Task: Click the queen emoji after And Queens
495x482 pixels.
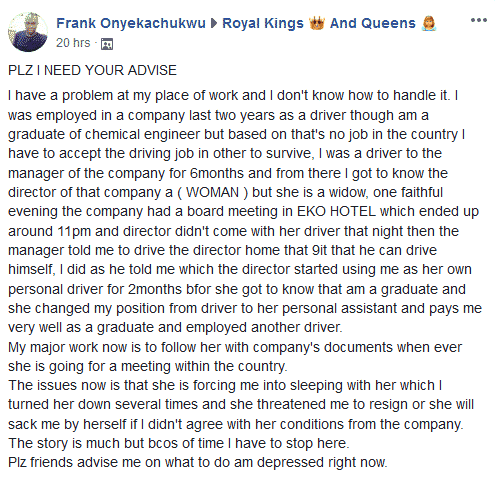Action: tap(429, 23)
